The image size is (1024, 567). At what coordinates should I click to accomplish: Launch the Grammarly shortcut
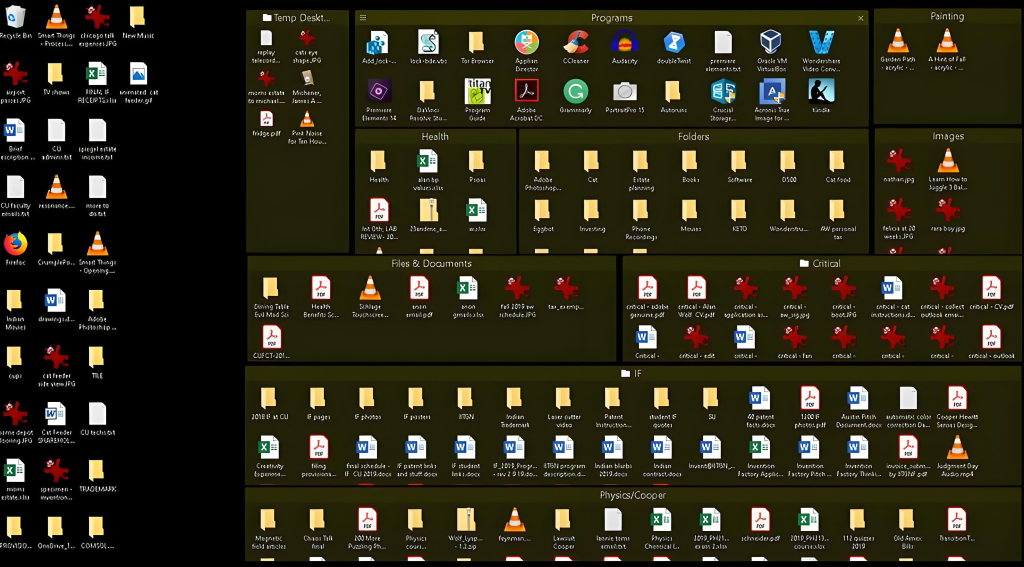pos(575,92)
